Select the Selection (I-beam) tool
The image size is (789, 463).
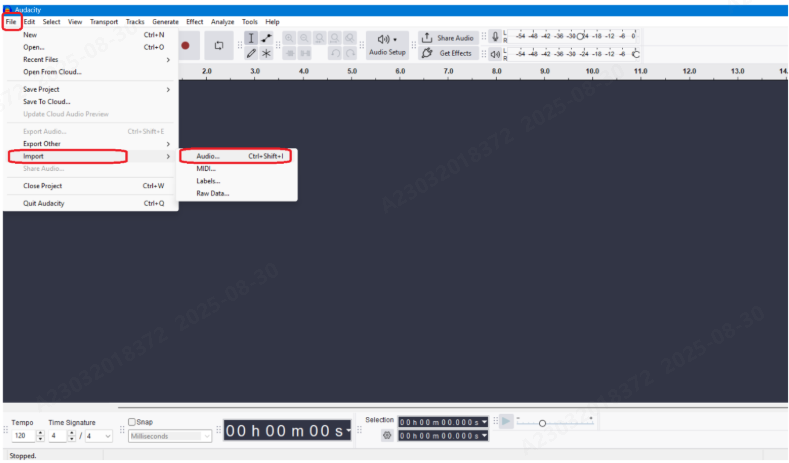[x=251, y=38]
